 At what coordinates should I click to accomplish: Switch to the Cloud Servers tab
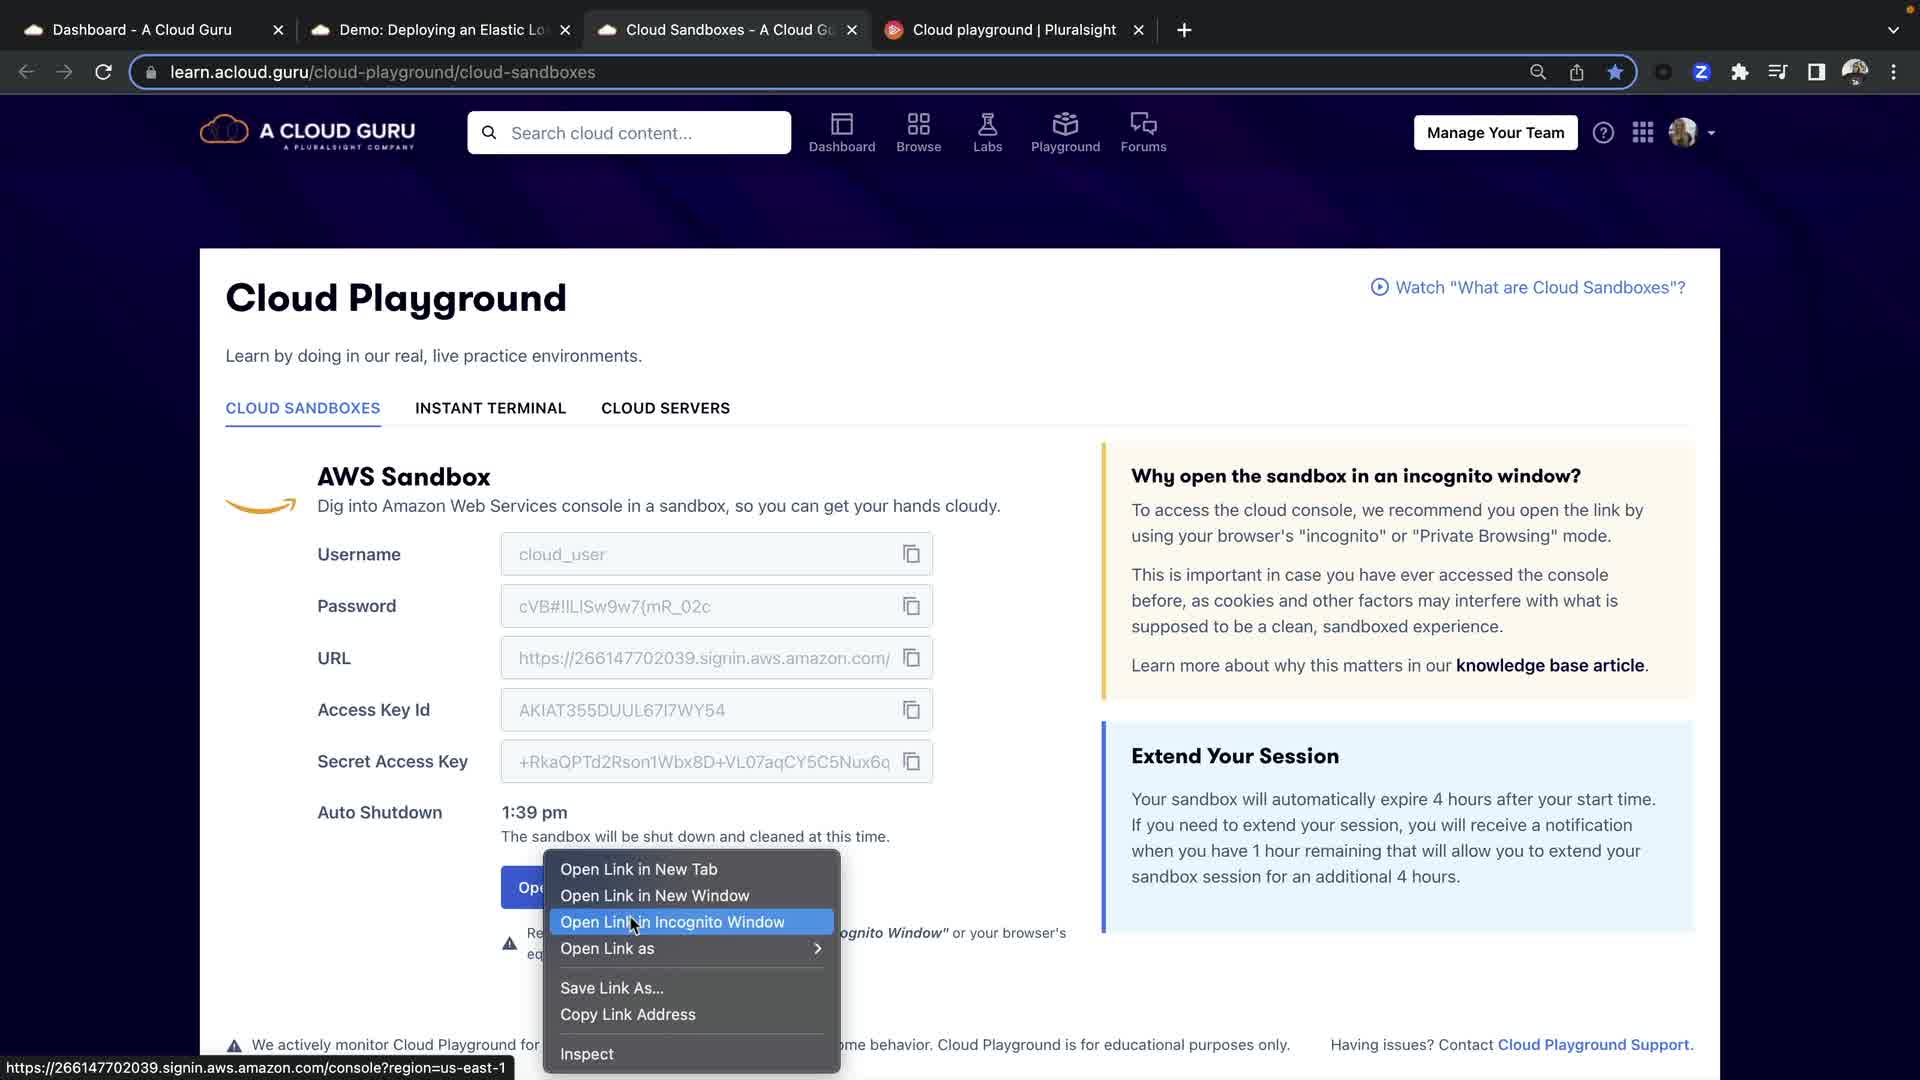point(665,408)
